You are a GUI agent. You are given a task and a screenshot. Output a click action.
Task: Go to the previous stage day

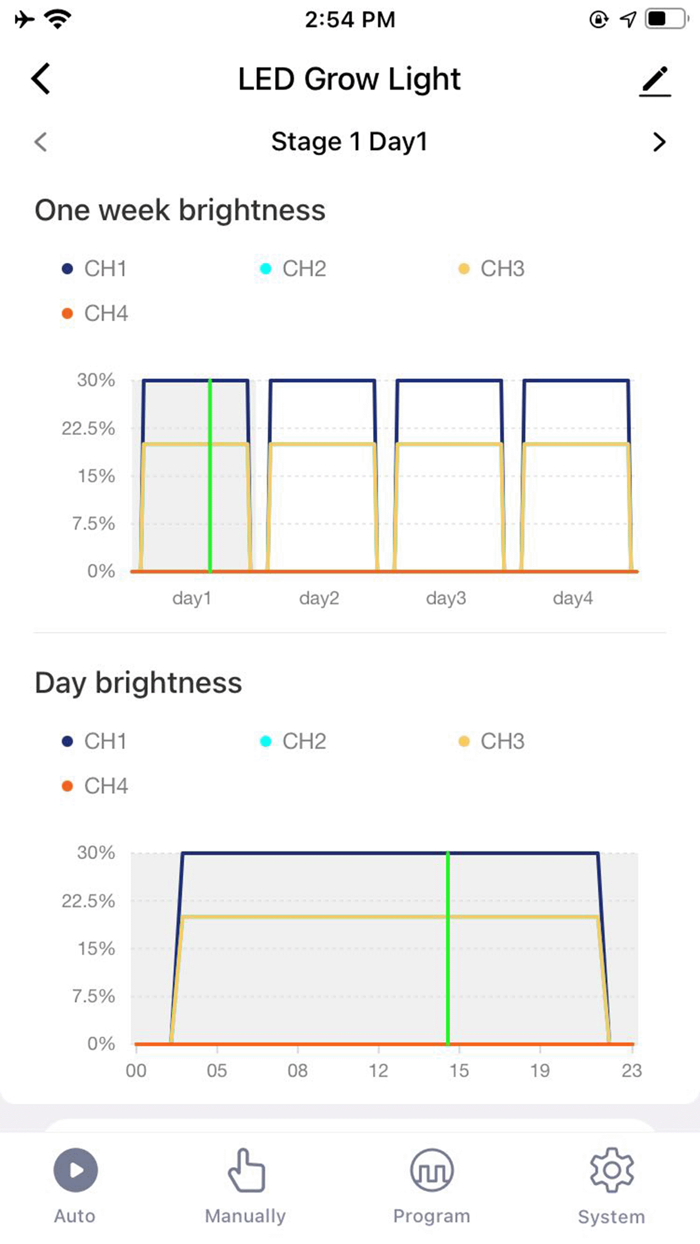point(41,142)
